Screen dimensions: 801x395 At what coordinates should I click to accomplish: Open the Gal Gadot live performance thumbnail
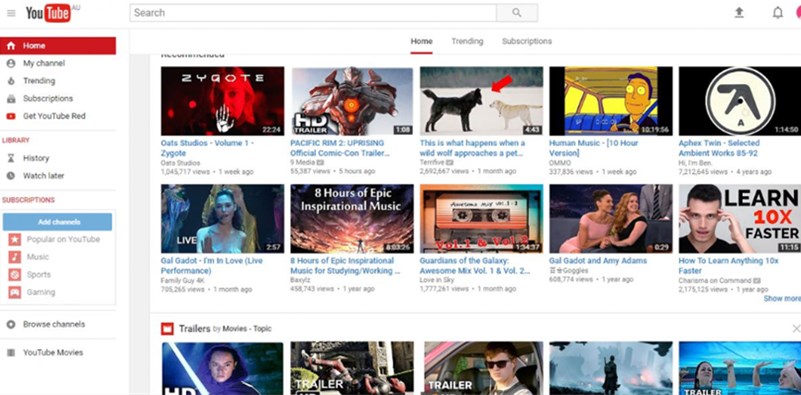[x=222, y=219]
